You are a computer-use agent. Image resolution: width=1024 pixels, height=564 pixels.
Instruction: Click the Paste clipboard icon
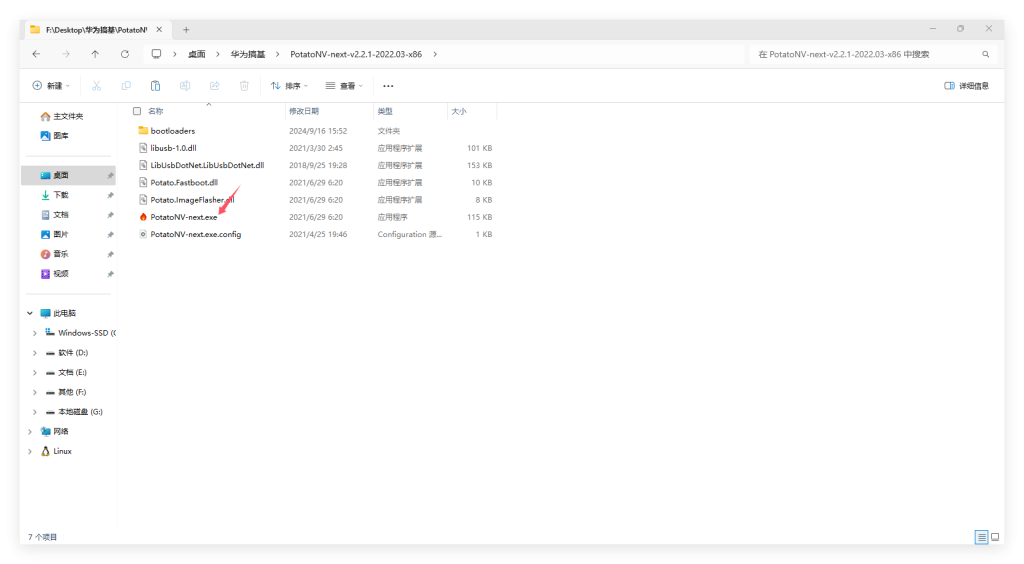pos(155,86)
